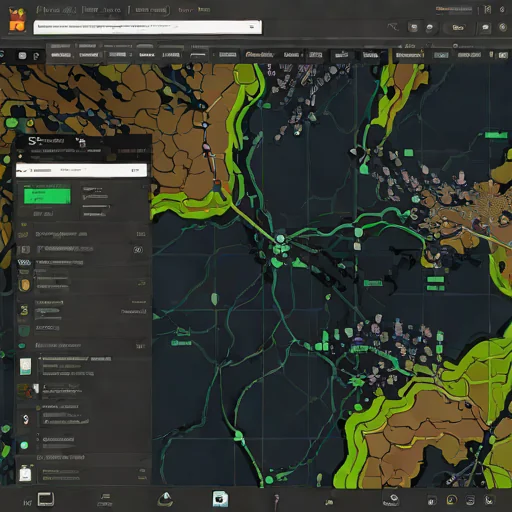This screenshot has height=512, width=512.
Task: Select the cursor arrow tool in top-right toolbar
Action: click(x=393, y=27)
